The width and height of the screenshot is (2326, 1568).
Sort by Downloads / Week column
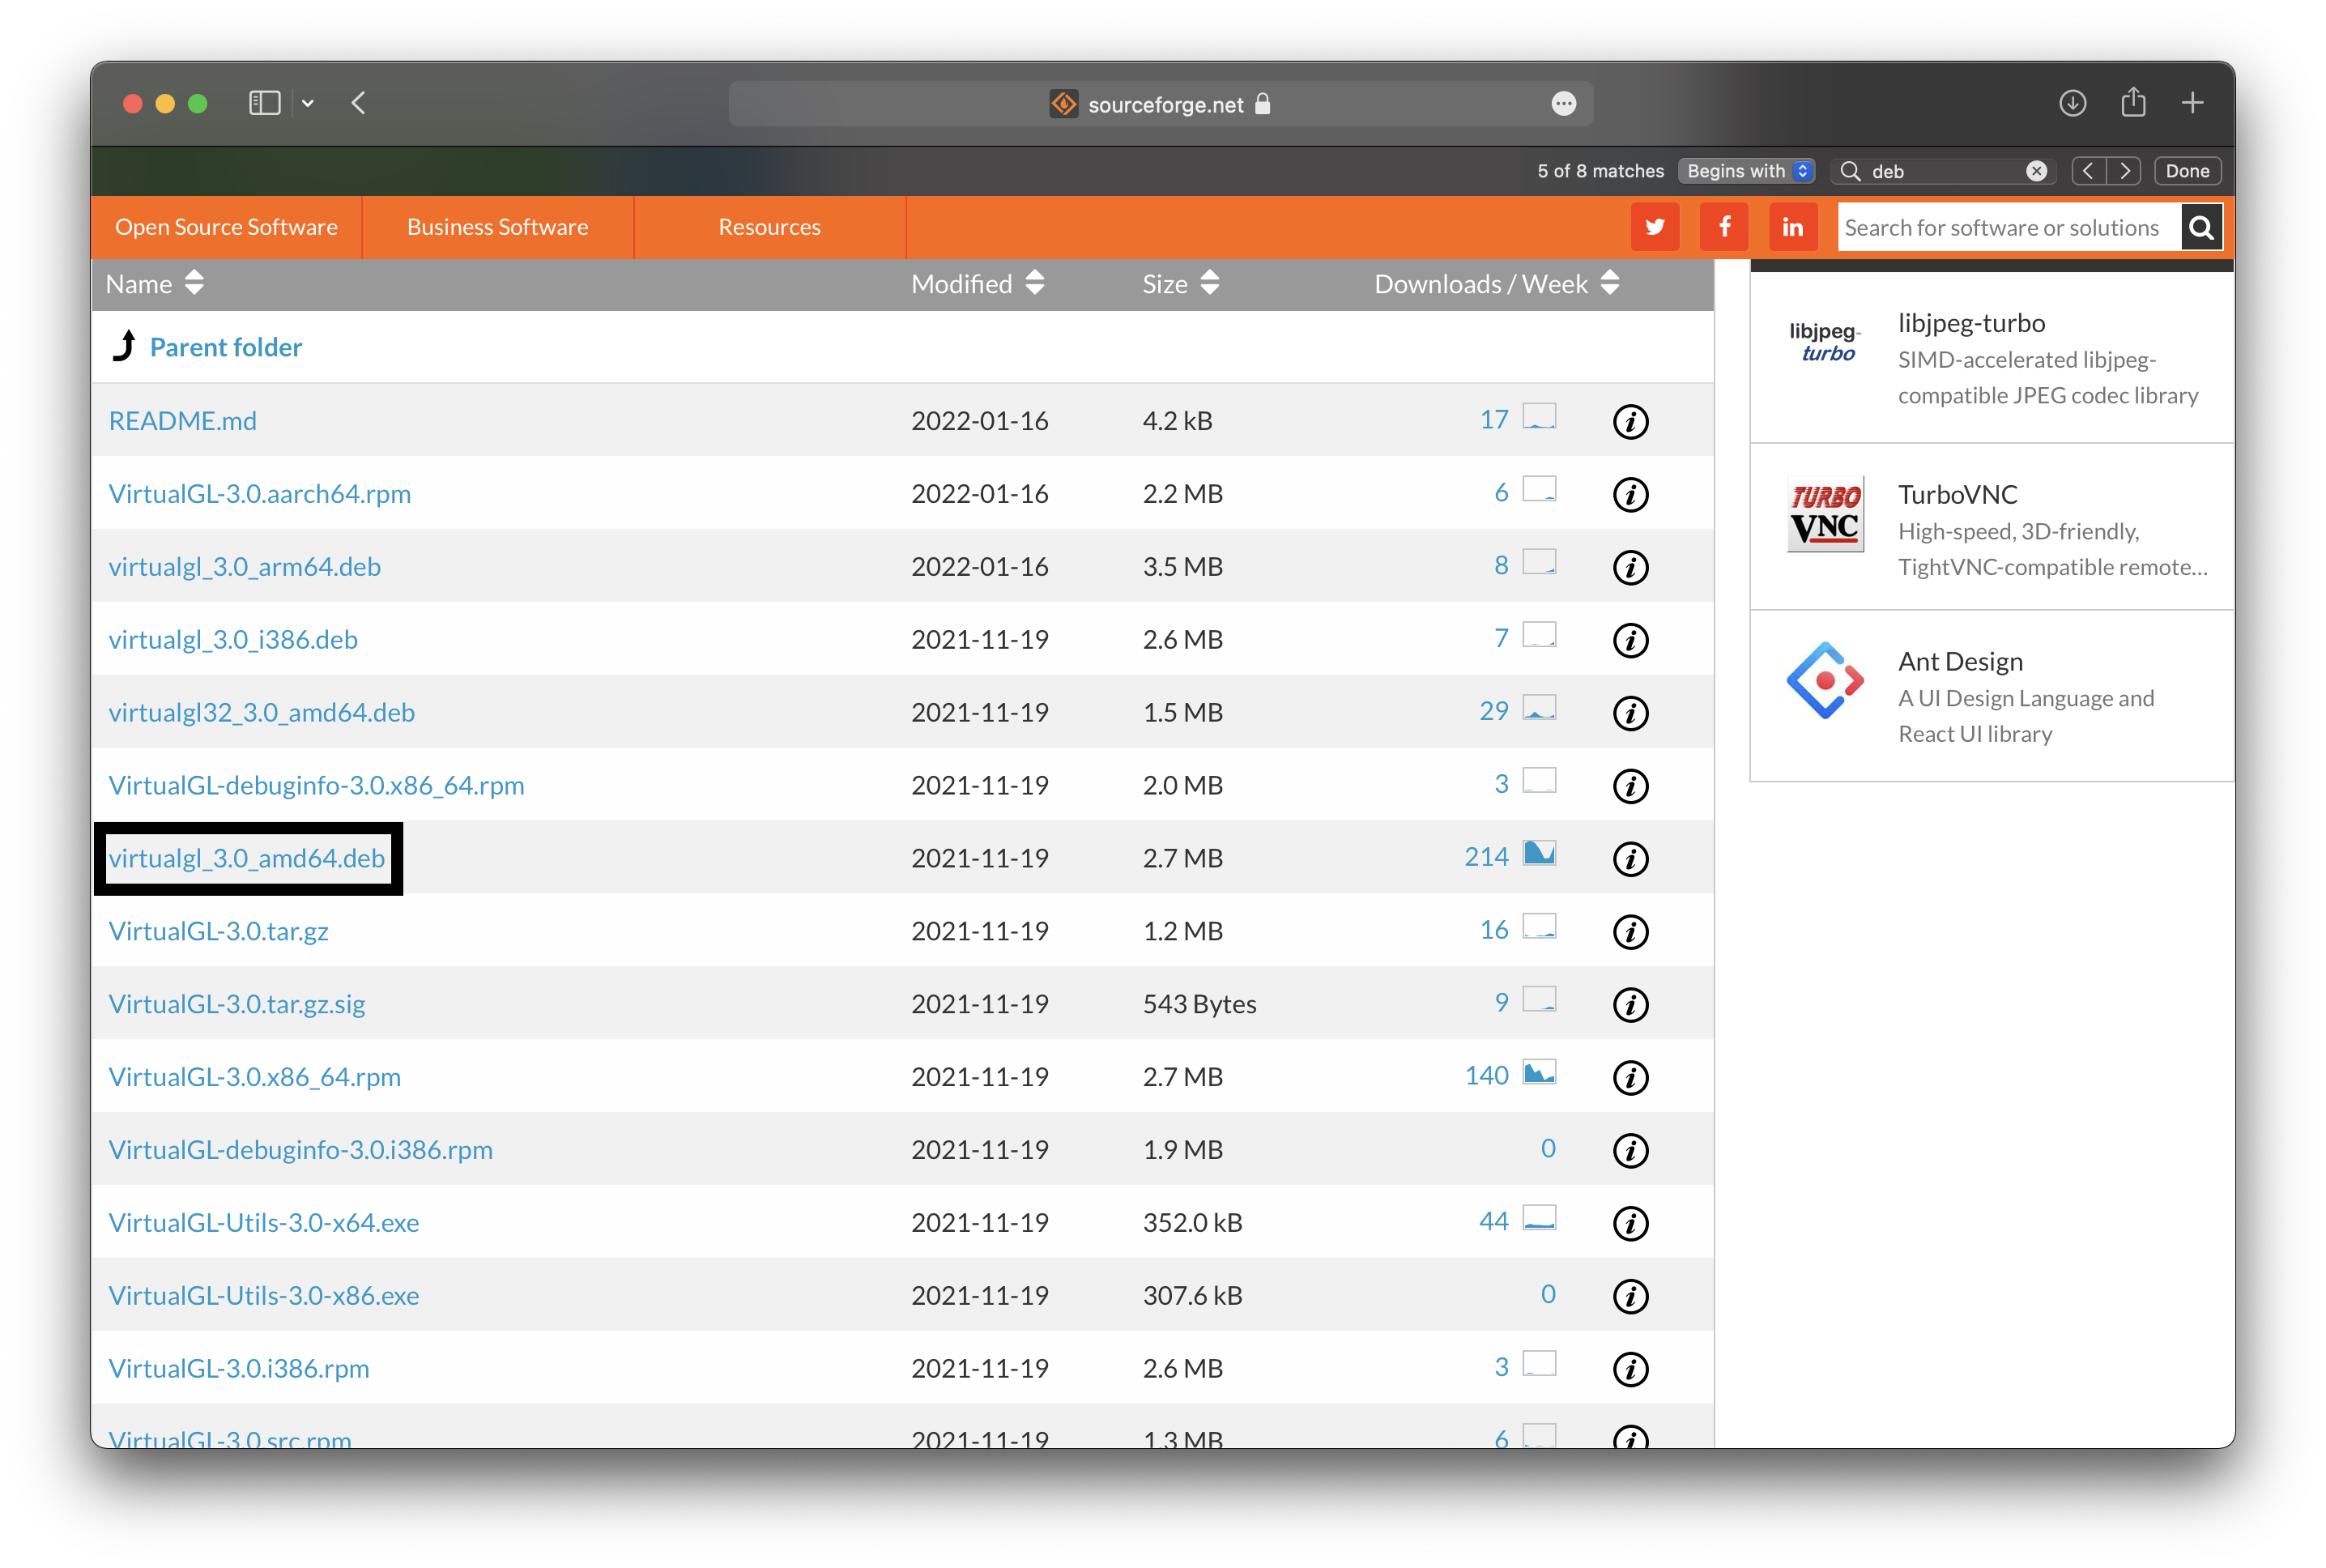tap(1497, 284)
